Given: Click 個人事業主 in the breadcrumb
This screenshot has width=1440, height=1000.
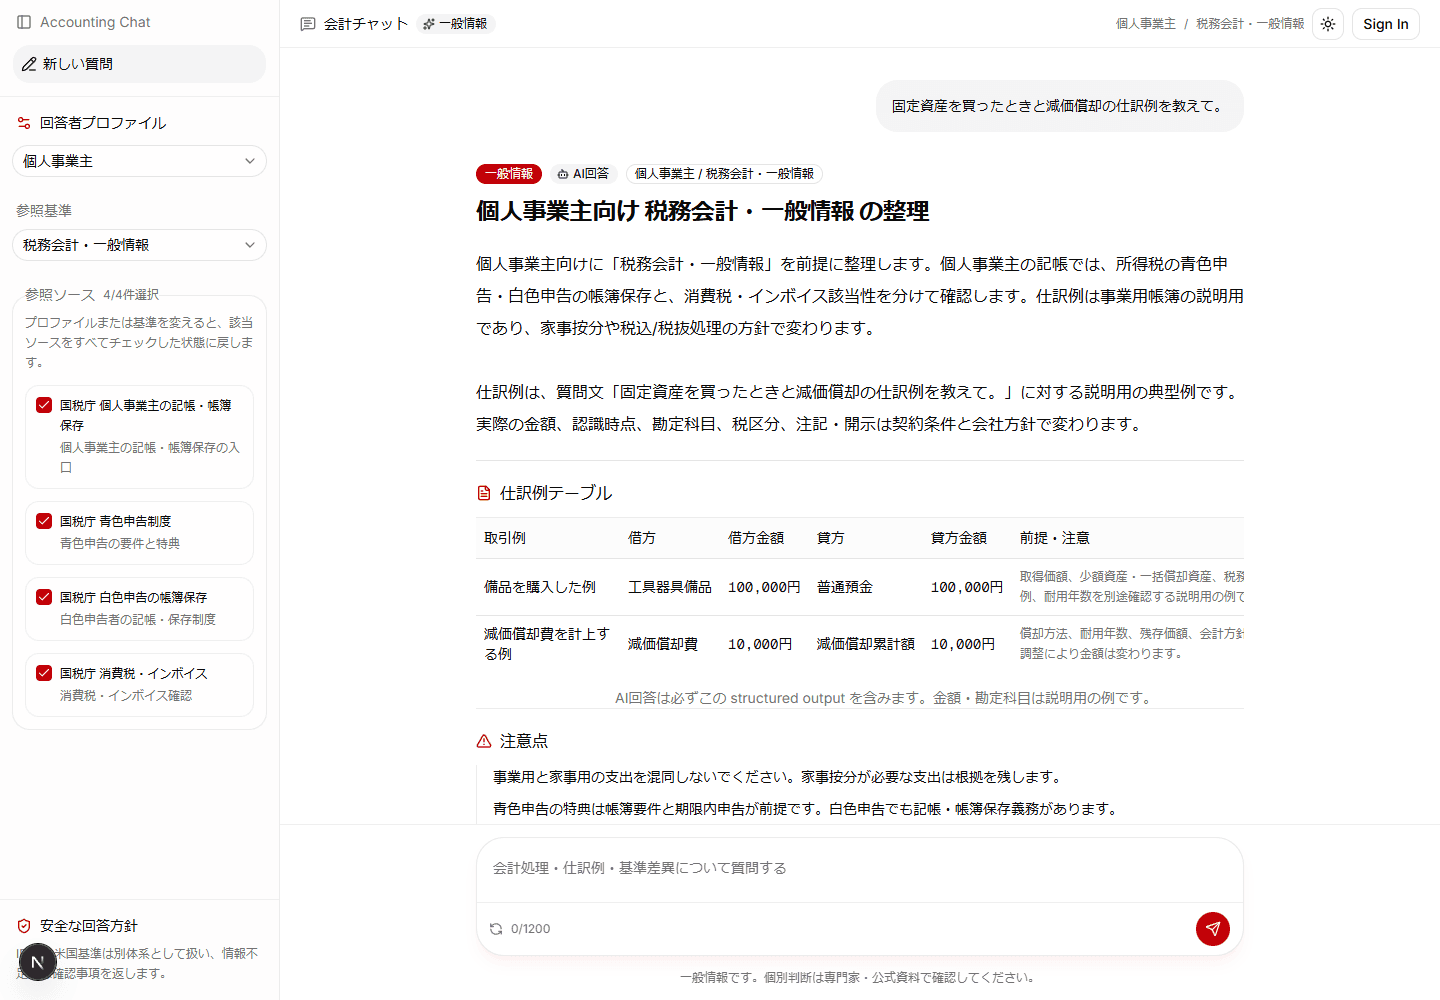Looking at the screenshot, I should point(1146,24).
